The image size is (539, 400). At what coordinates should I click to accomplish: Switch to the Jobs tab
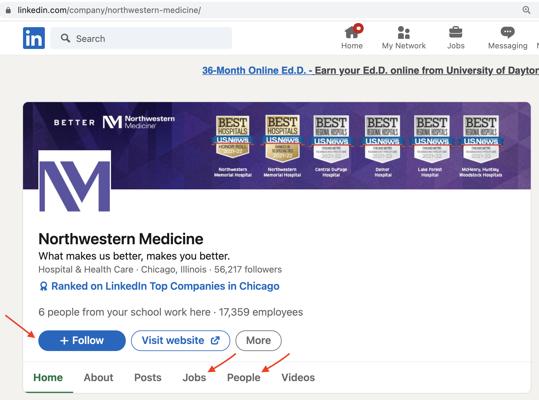click(194, 377)
